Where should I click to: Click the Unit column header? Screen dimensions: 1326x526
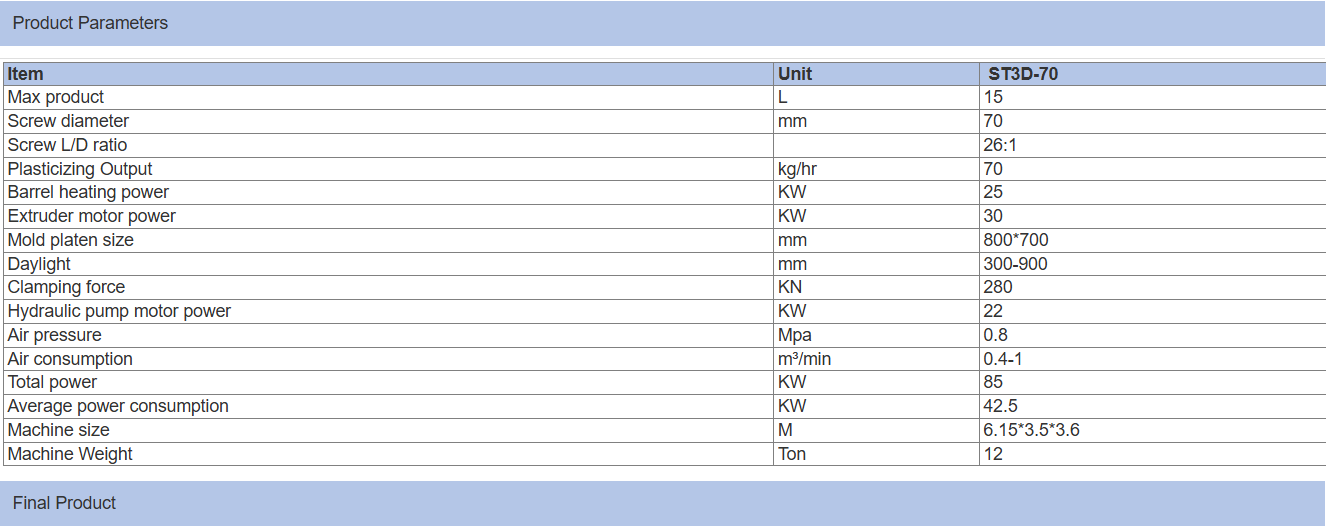(x=795, y=74)
